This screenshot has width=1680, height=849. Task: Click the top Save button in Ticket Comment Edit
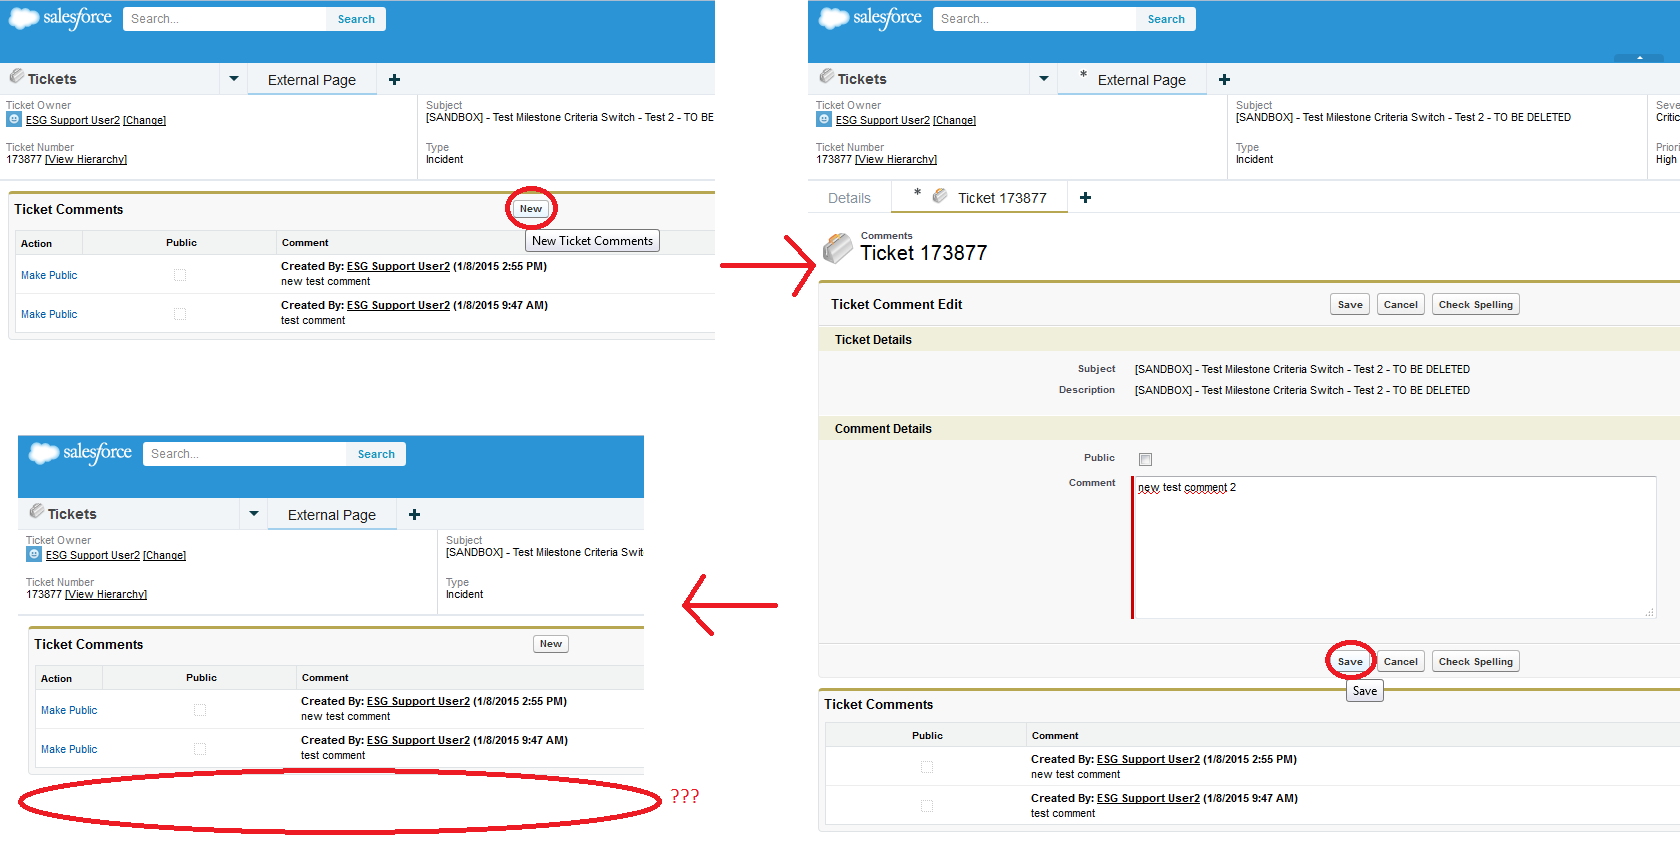1350,305
